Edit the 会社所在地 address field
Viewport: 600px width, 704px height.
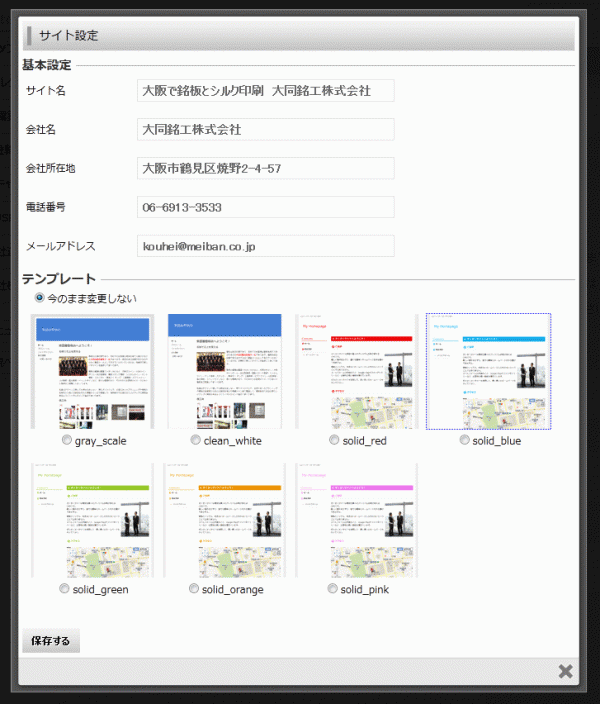click(265, 168)
